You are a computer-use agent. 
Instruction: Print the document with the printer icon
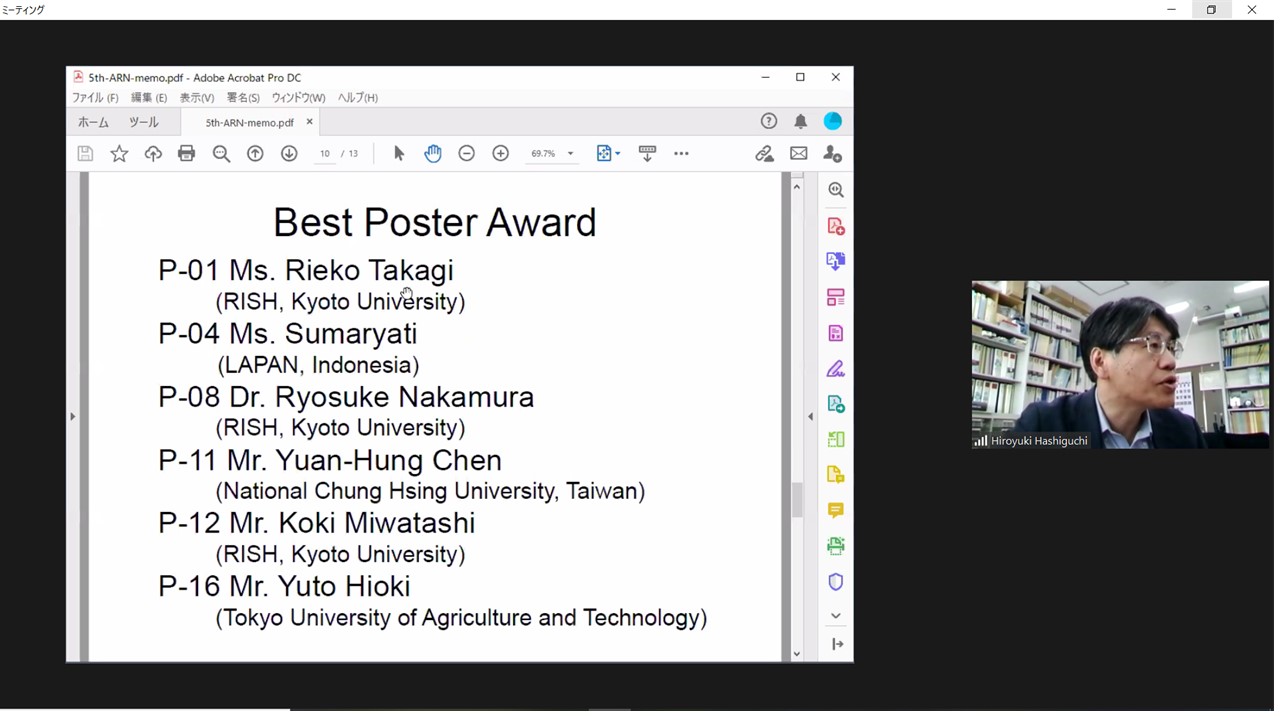pyautogui.click(x=186, y=154)
